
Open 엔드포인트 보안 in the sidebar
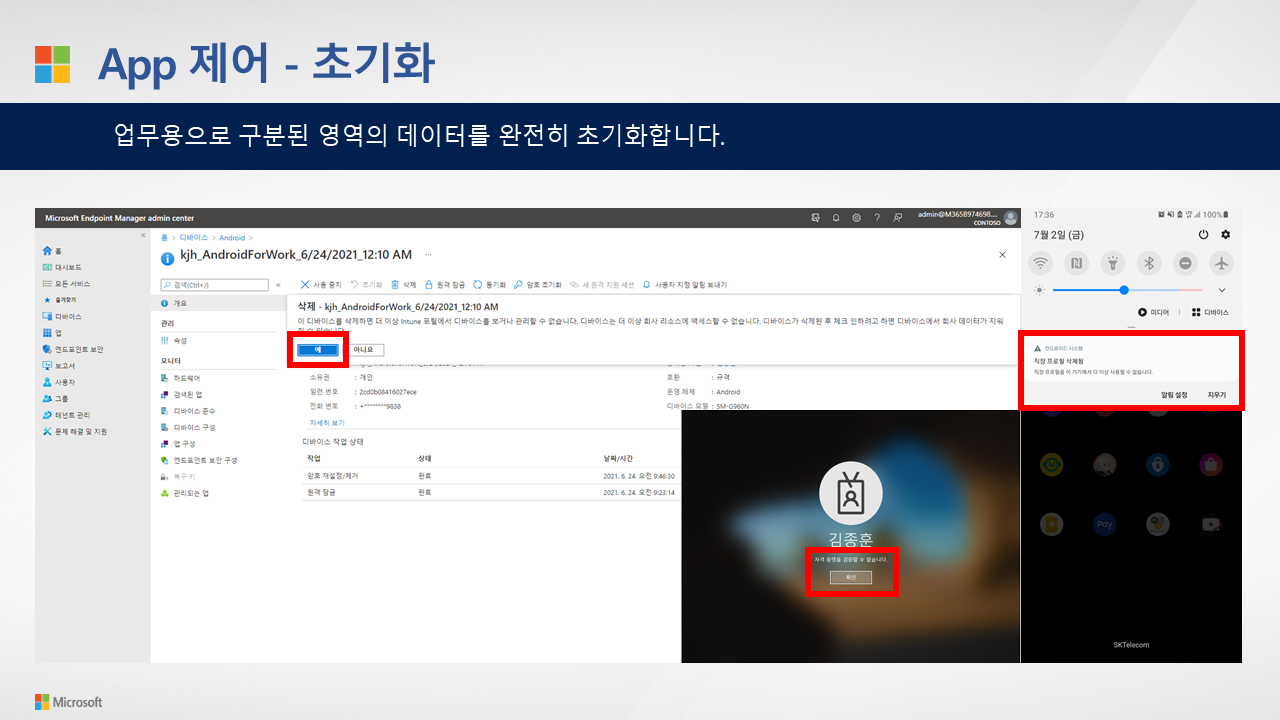click(73, 349)
